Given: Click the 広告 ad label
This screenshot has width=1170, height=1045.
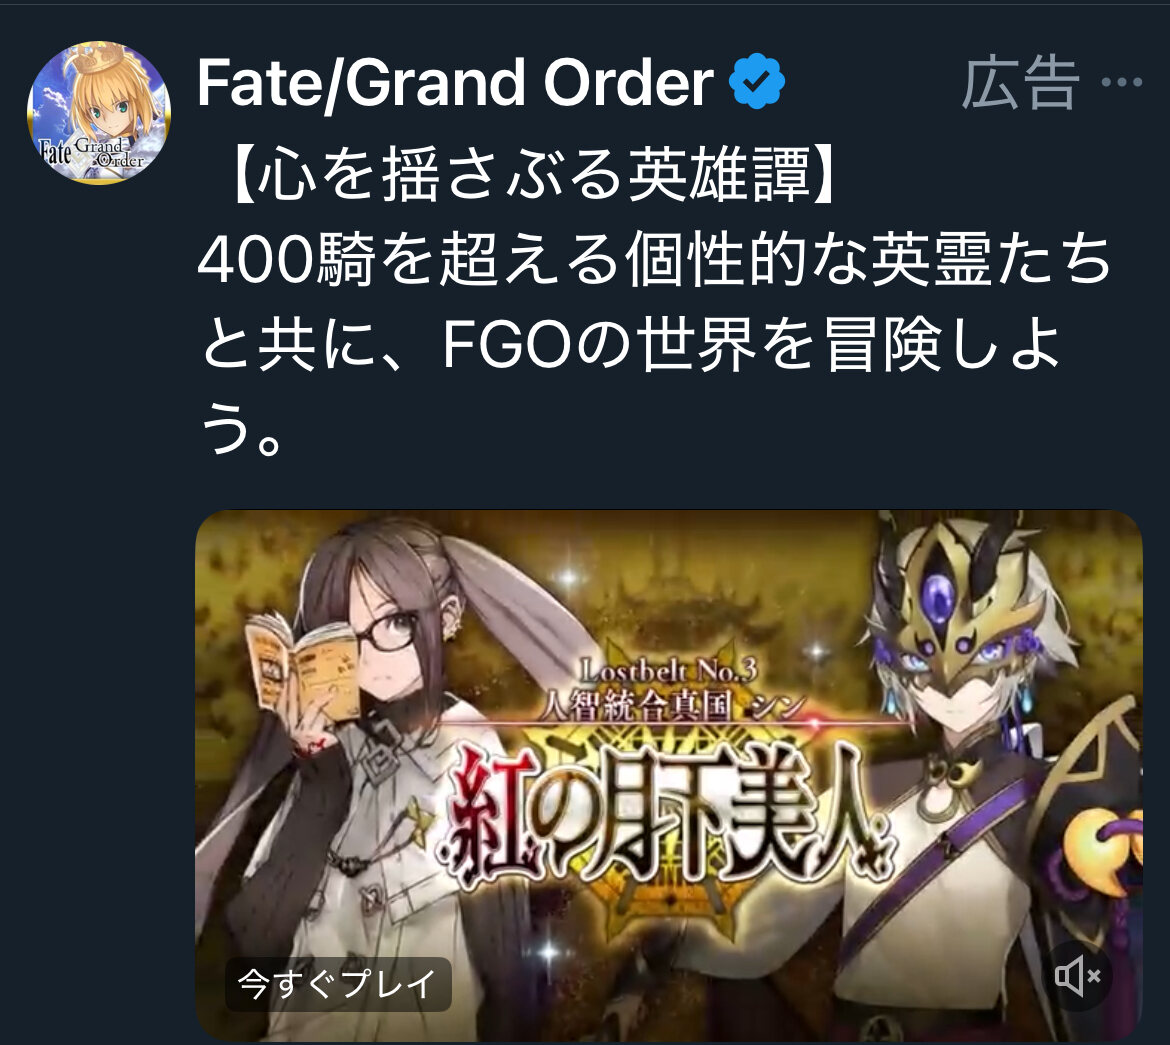Looking at the screenshot, I should pos(1020,82).
